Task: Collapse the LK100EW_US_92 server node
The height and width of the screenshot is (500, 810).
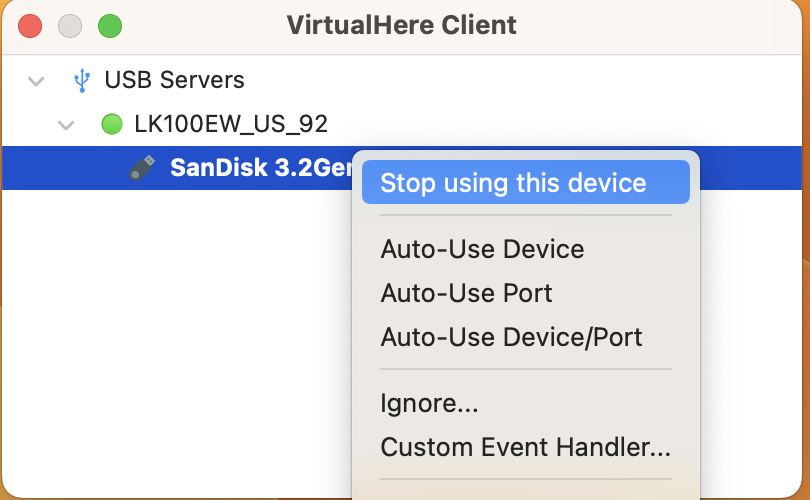Action: point(67,125)
